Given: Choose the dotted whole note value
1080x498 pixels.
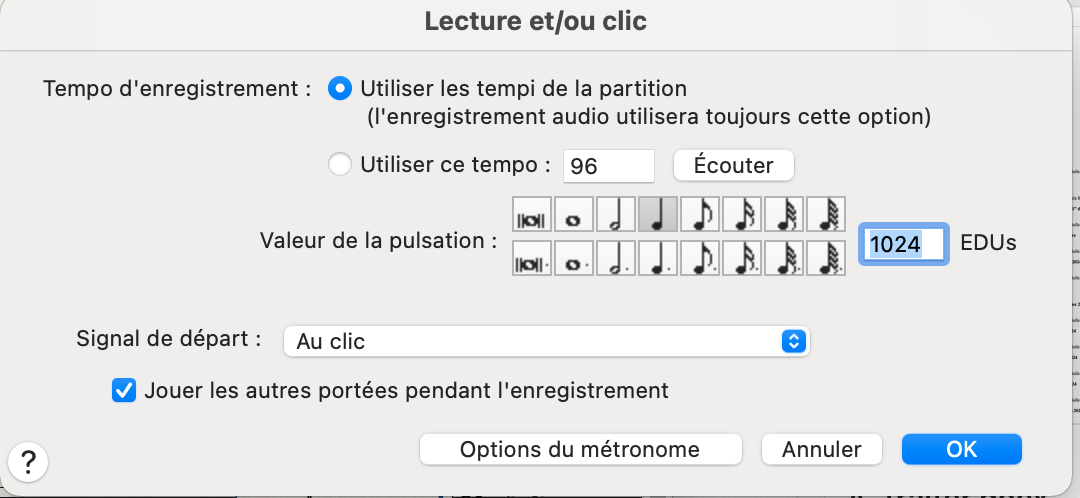Looking at the screenshot, I should 574,258.
